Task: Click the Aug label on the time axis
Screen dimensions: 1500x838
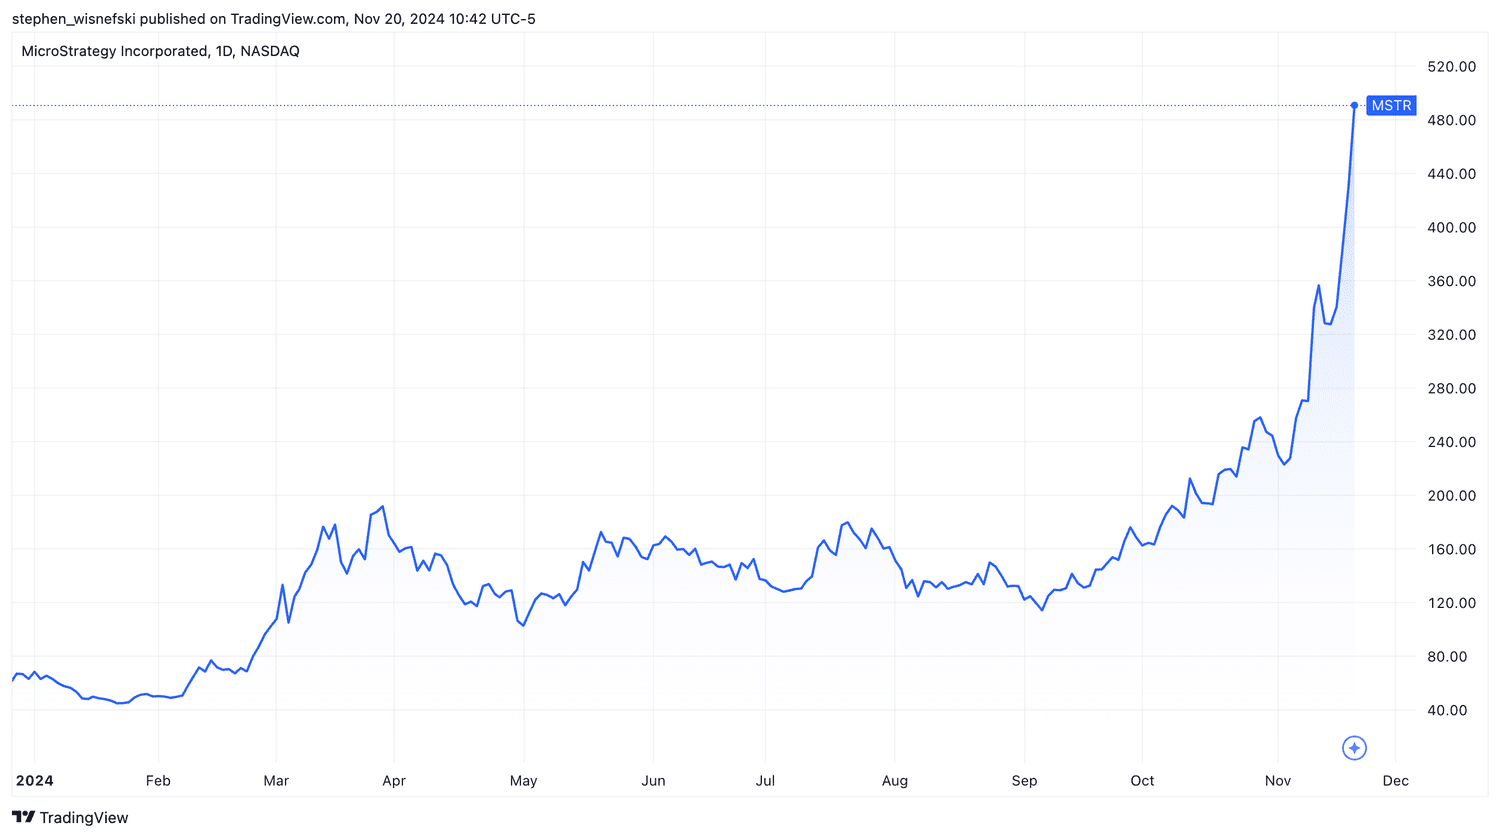Action: (895, 781)
